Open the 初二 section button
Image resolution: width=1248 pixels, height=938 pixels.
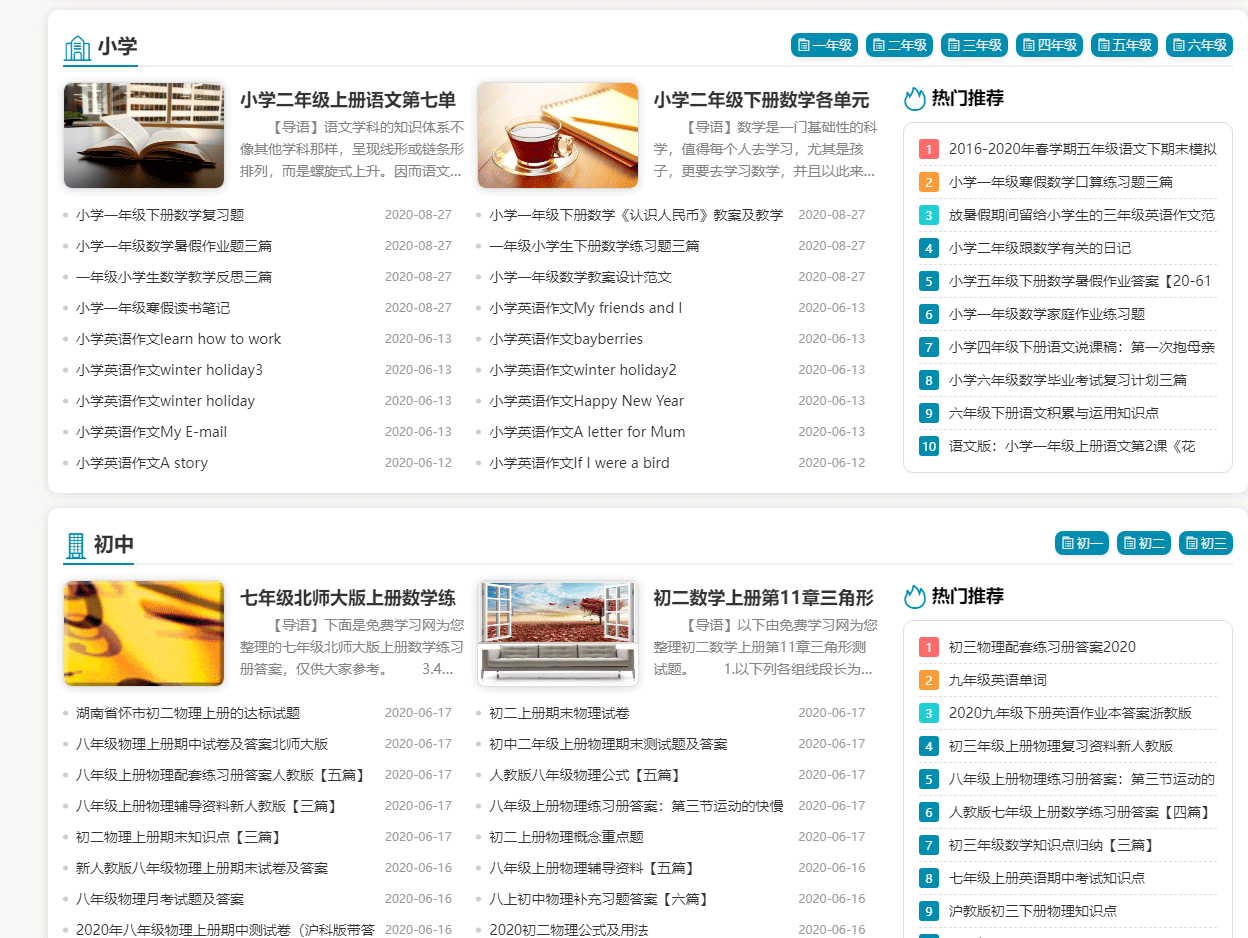pyautogui.click(x=1143, y=543)
